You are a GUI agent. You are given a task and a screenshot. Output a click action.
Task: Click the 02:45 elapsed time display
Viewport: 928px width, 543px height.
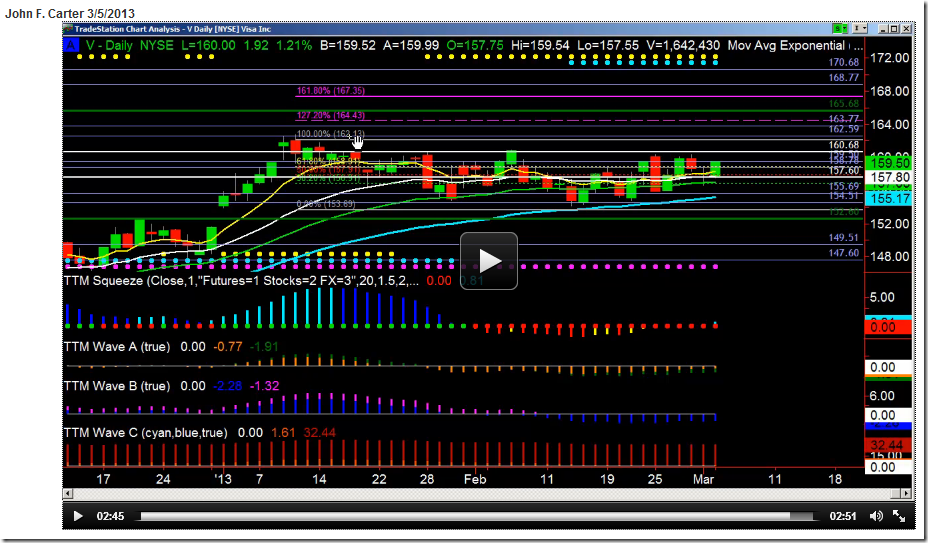pyautogui.click(x=110, y=516)
